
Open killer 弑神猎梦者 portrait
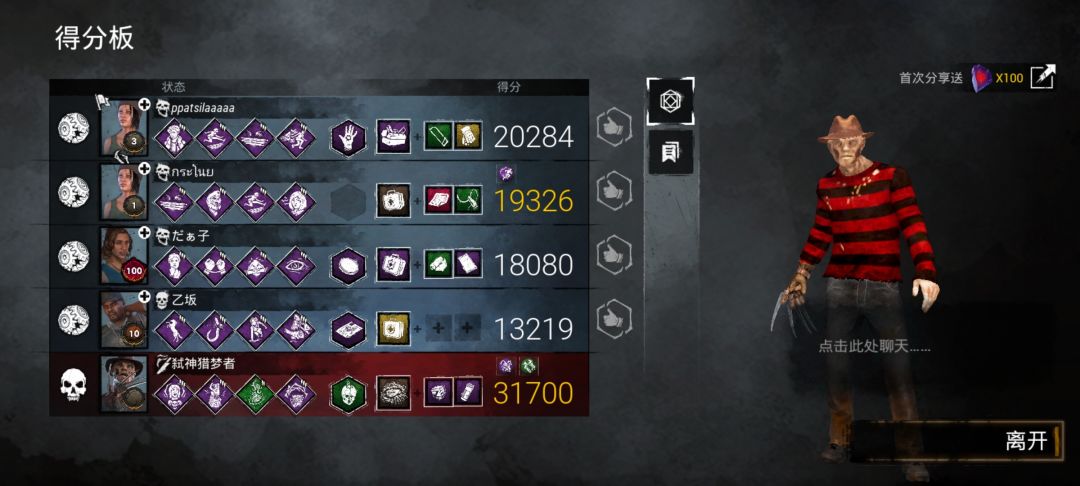pos(124,383)
